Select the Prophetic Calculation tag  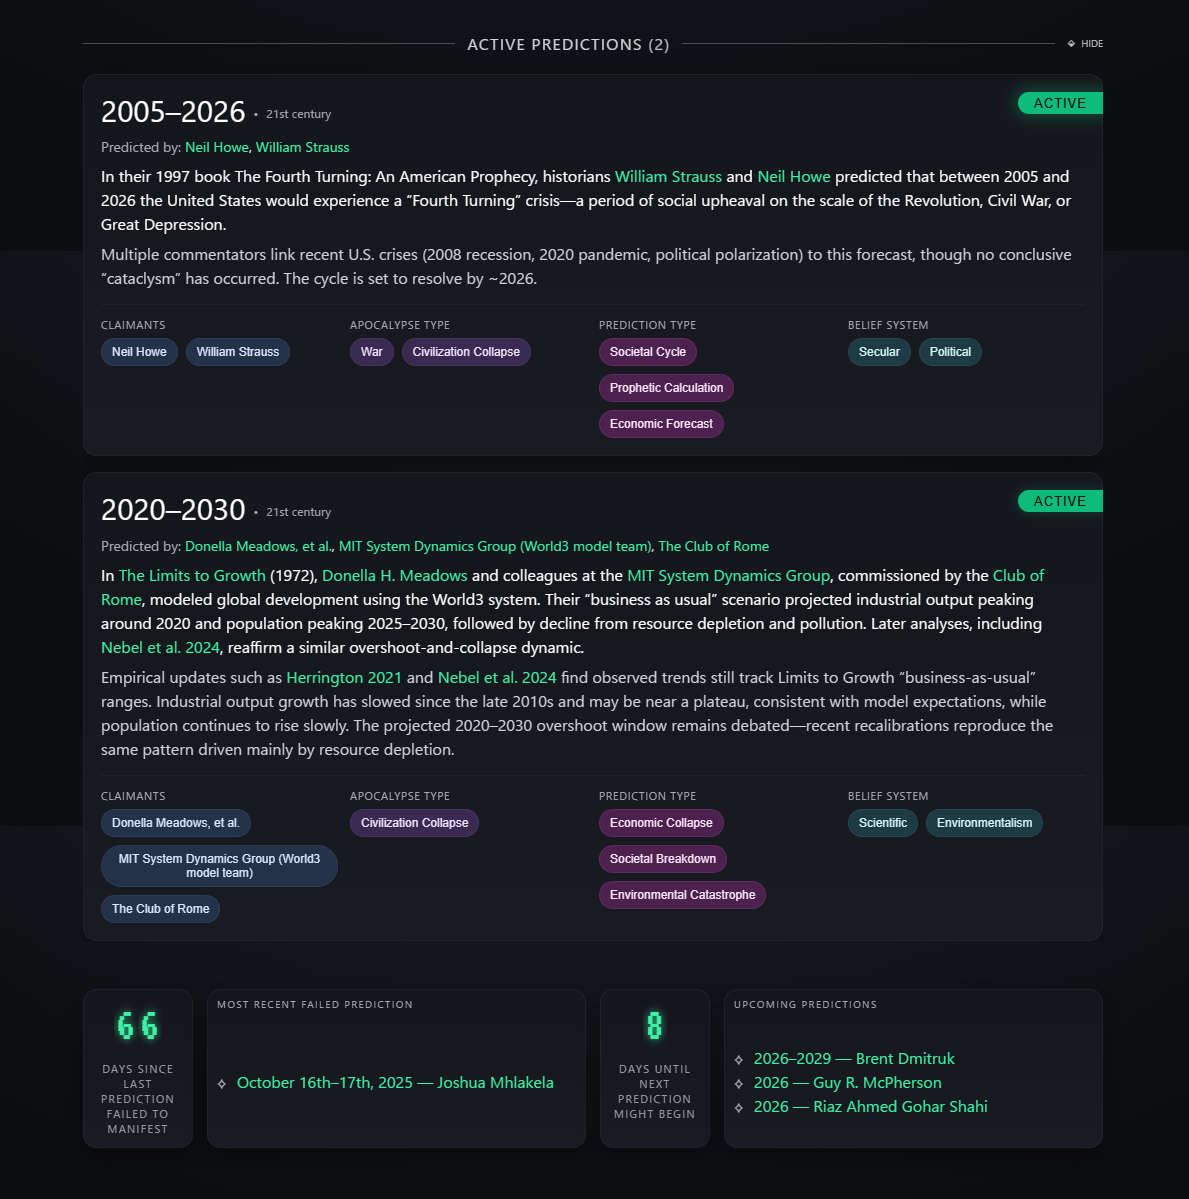coord(666,388)
